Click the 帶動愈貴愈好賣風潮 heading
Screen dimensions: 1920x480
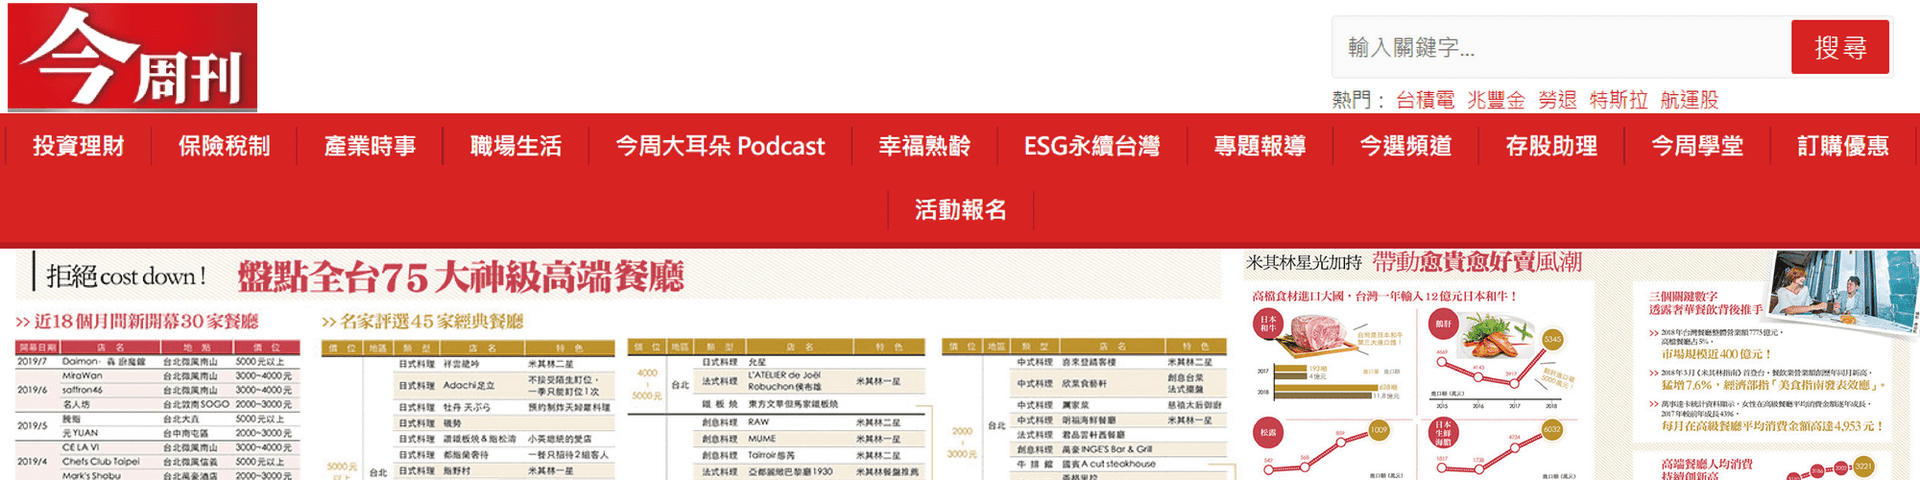click(1477, 262)
